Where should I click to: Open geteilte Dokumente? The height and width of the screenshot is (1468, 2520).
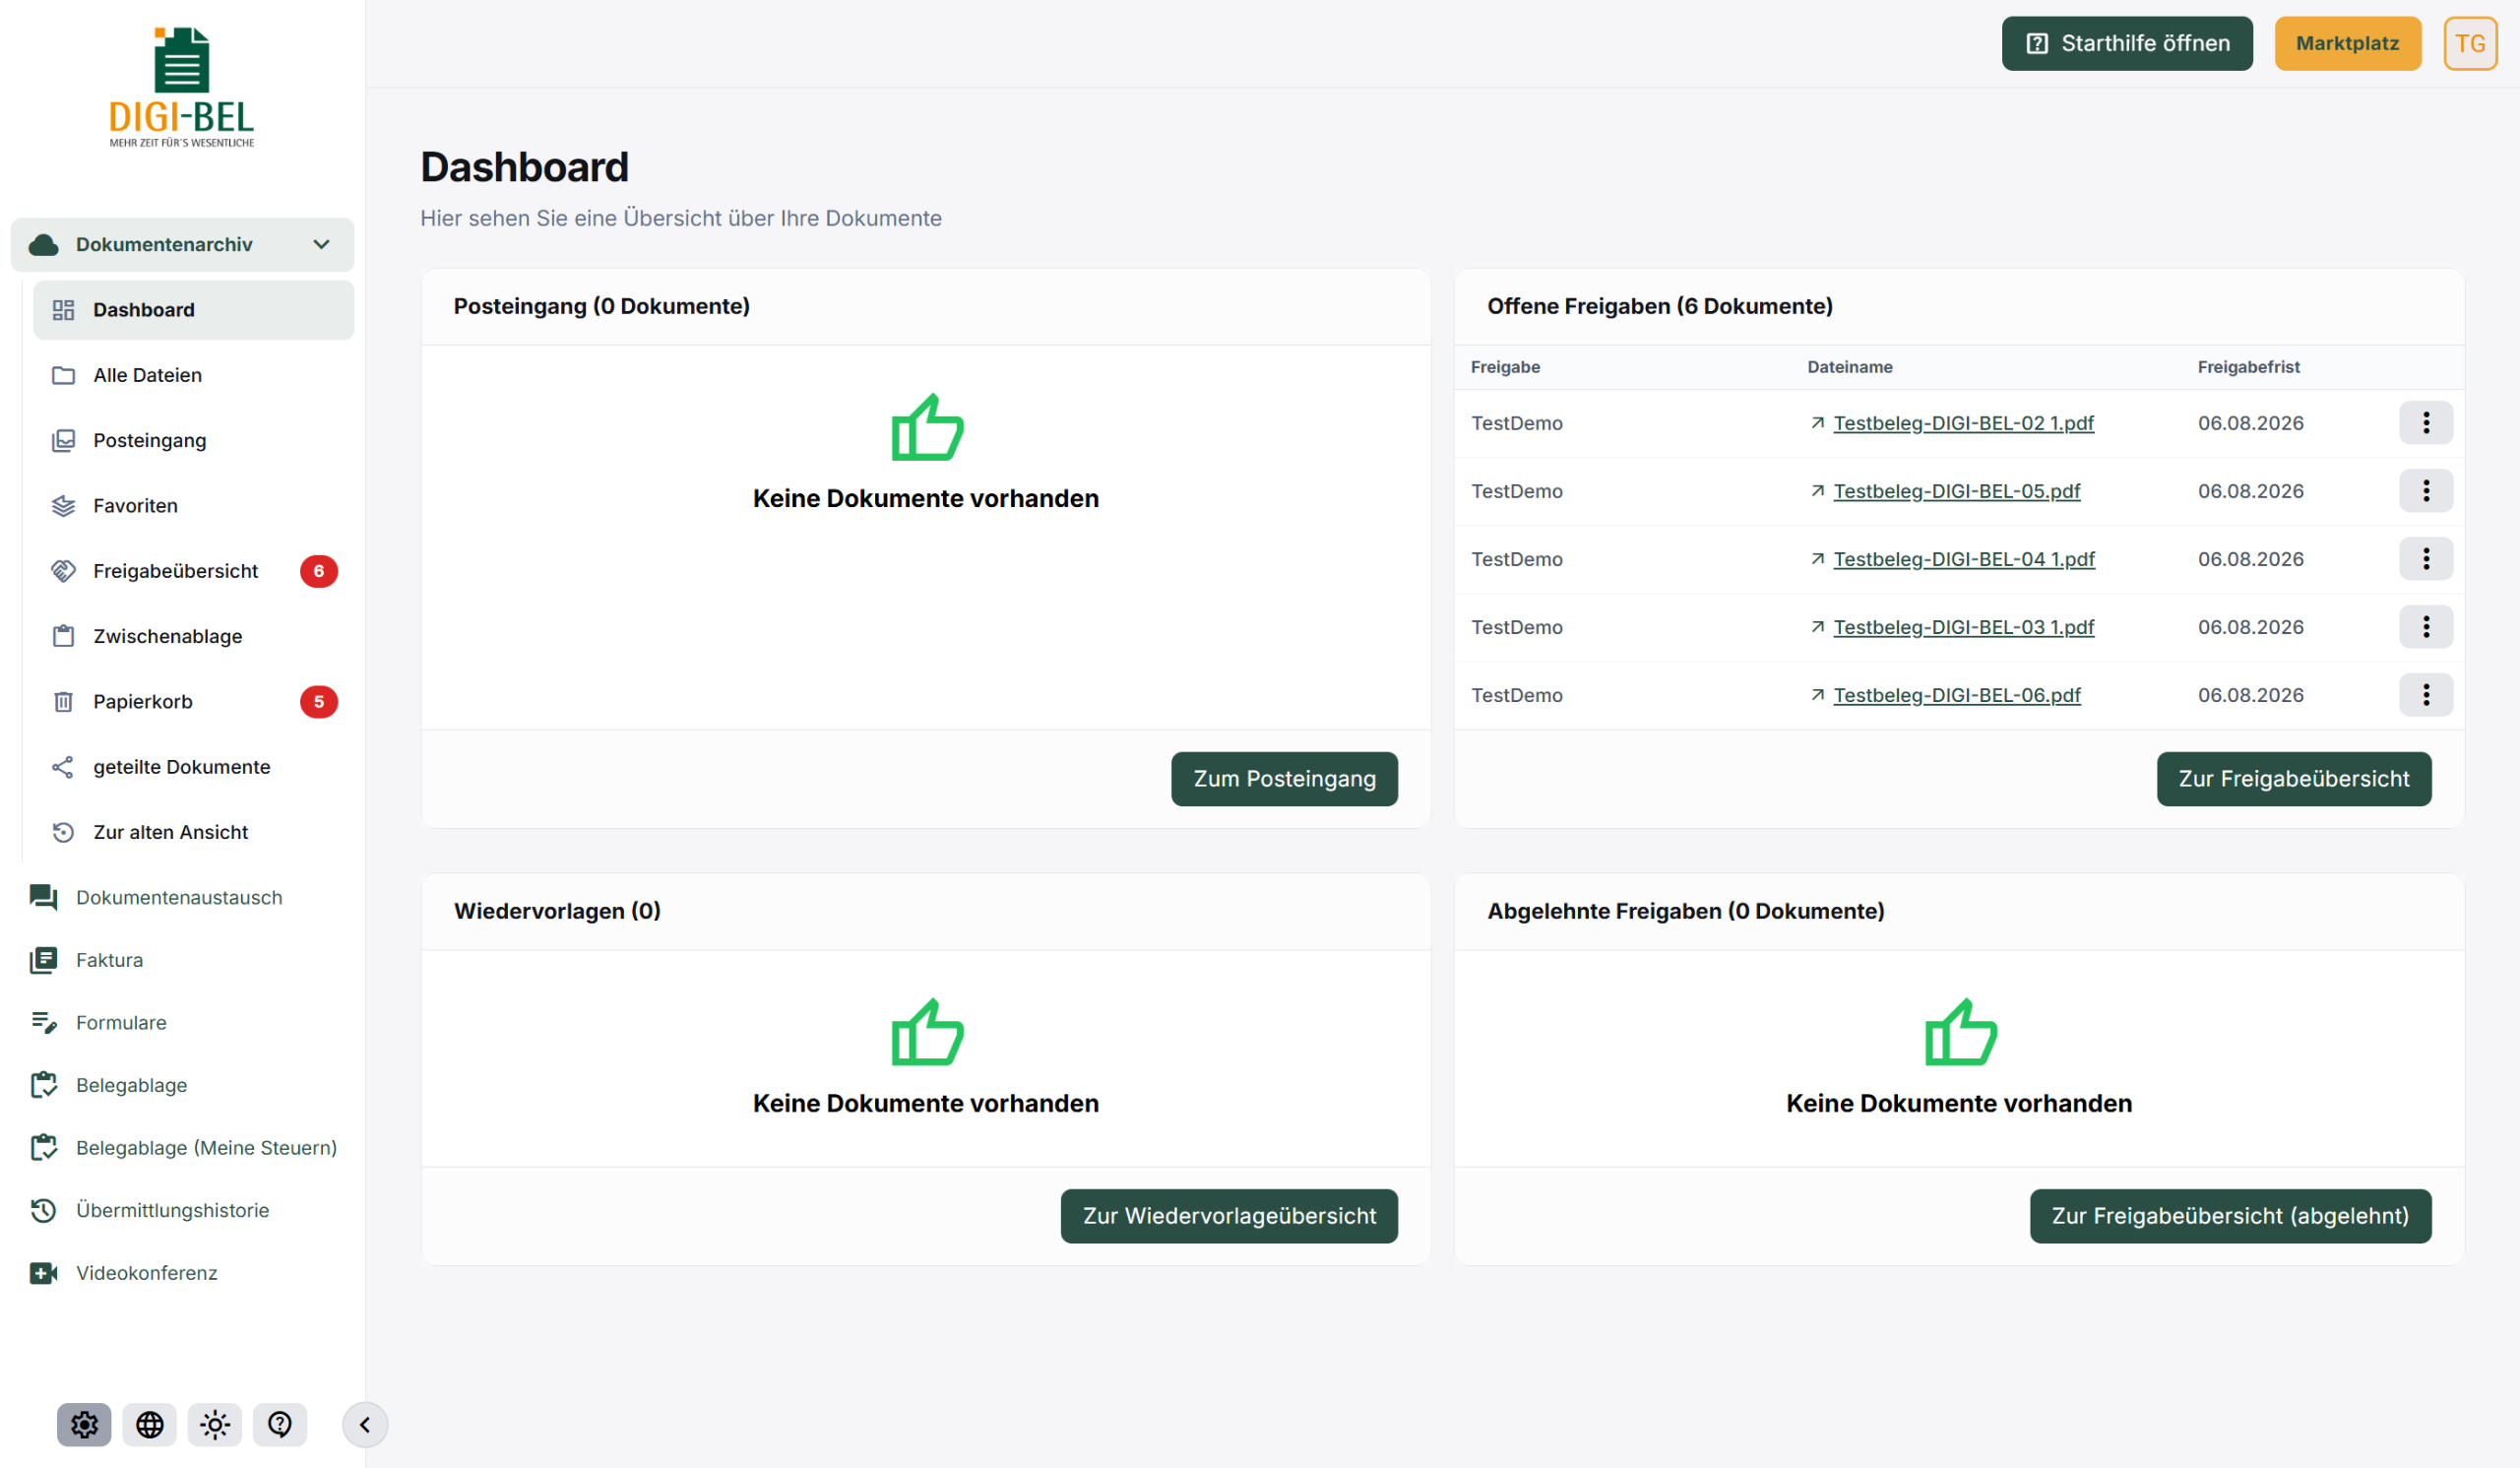[x=193, y=767]
